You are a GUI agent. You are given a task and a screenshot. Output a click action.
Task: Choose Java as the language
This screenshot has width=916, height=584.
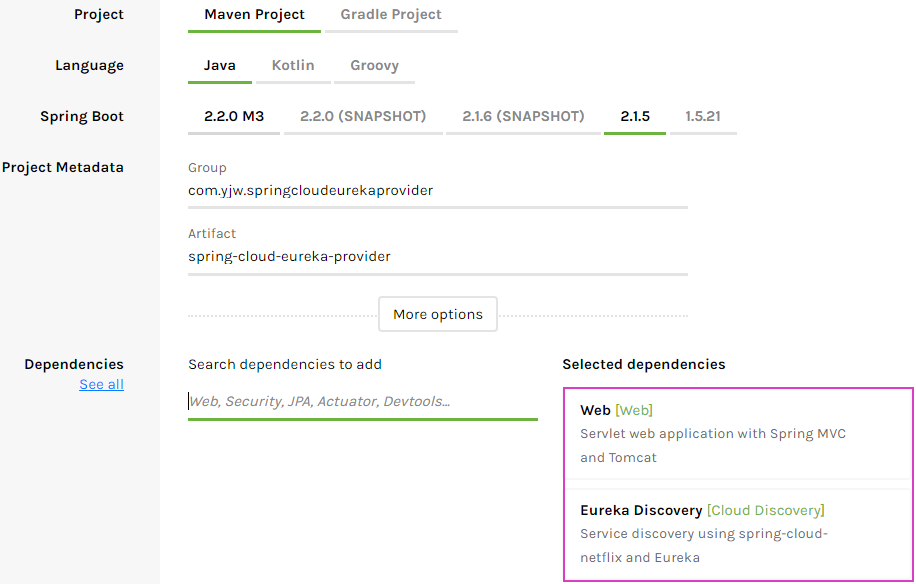point(220,65)
